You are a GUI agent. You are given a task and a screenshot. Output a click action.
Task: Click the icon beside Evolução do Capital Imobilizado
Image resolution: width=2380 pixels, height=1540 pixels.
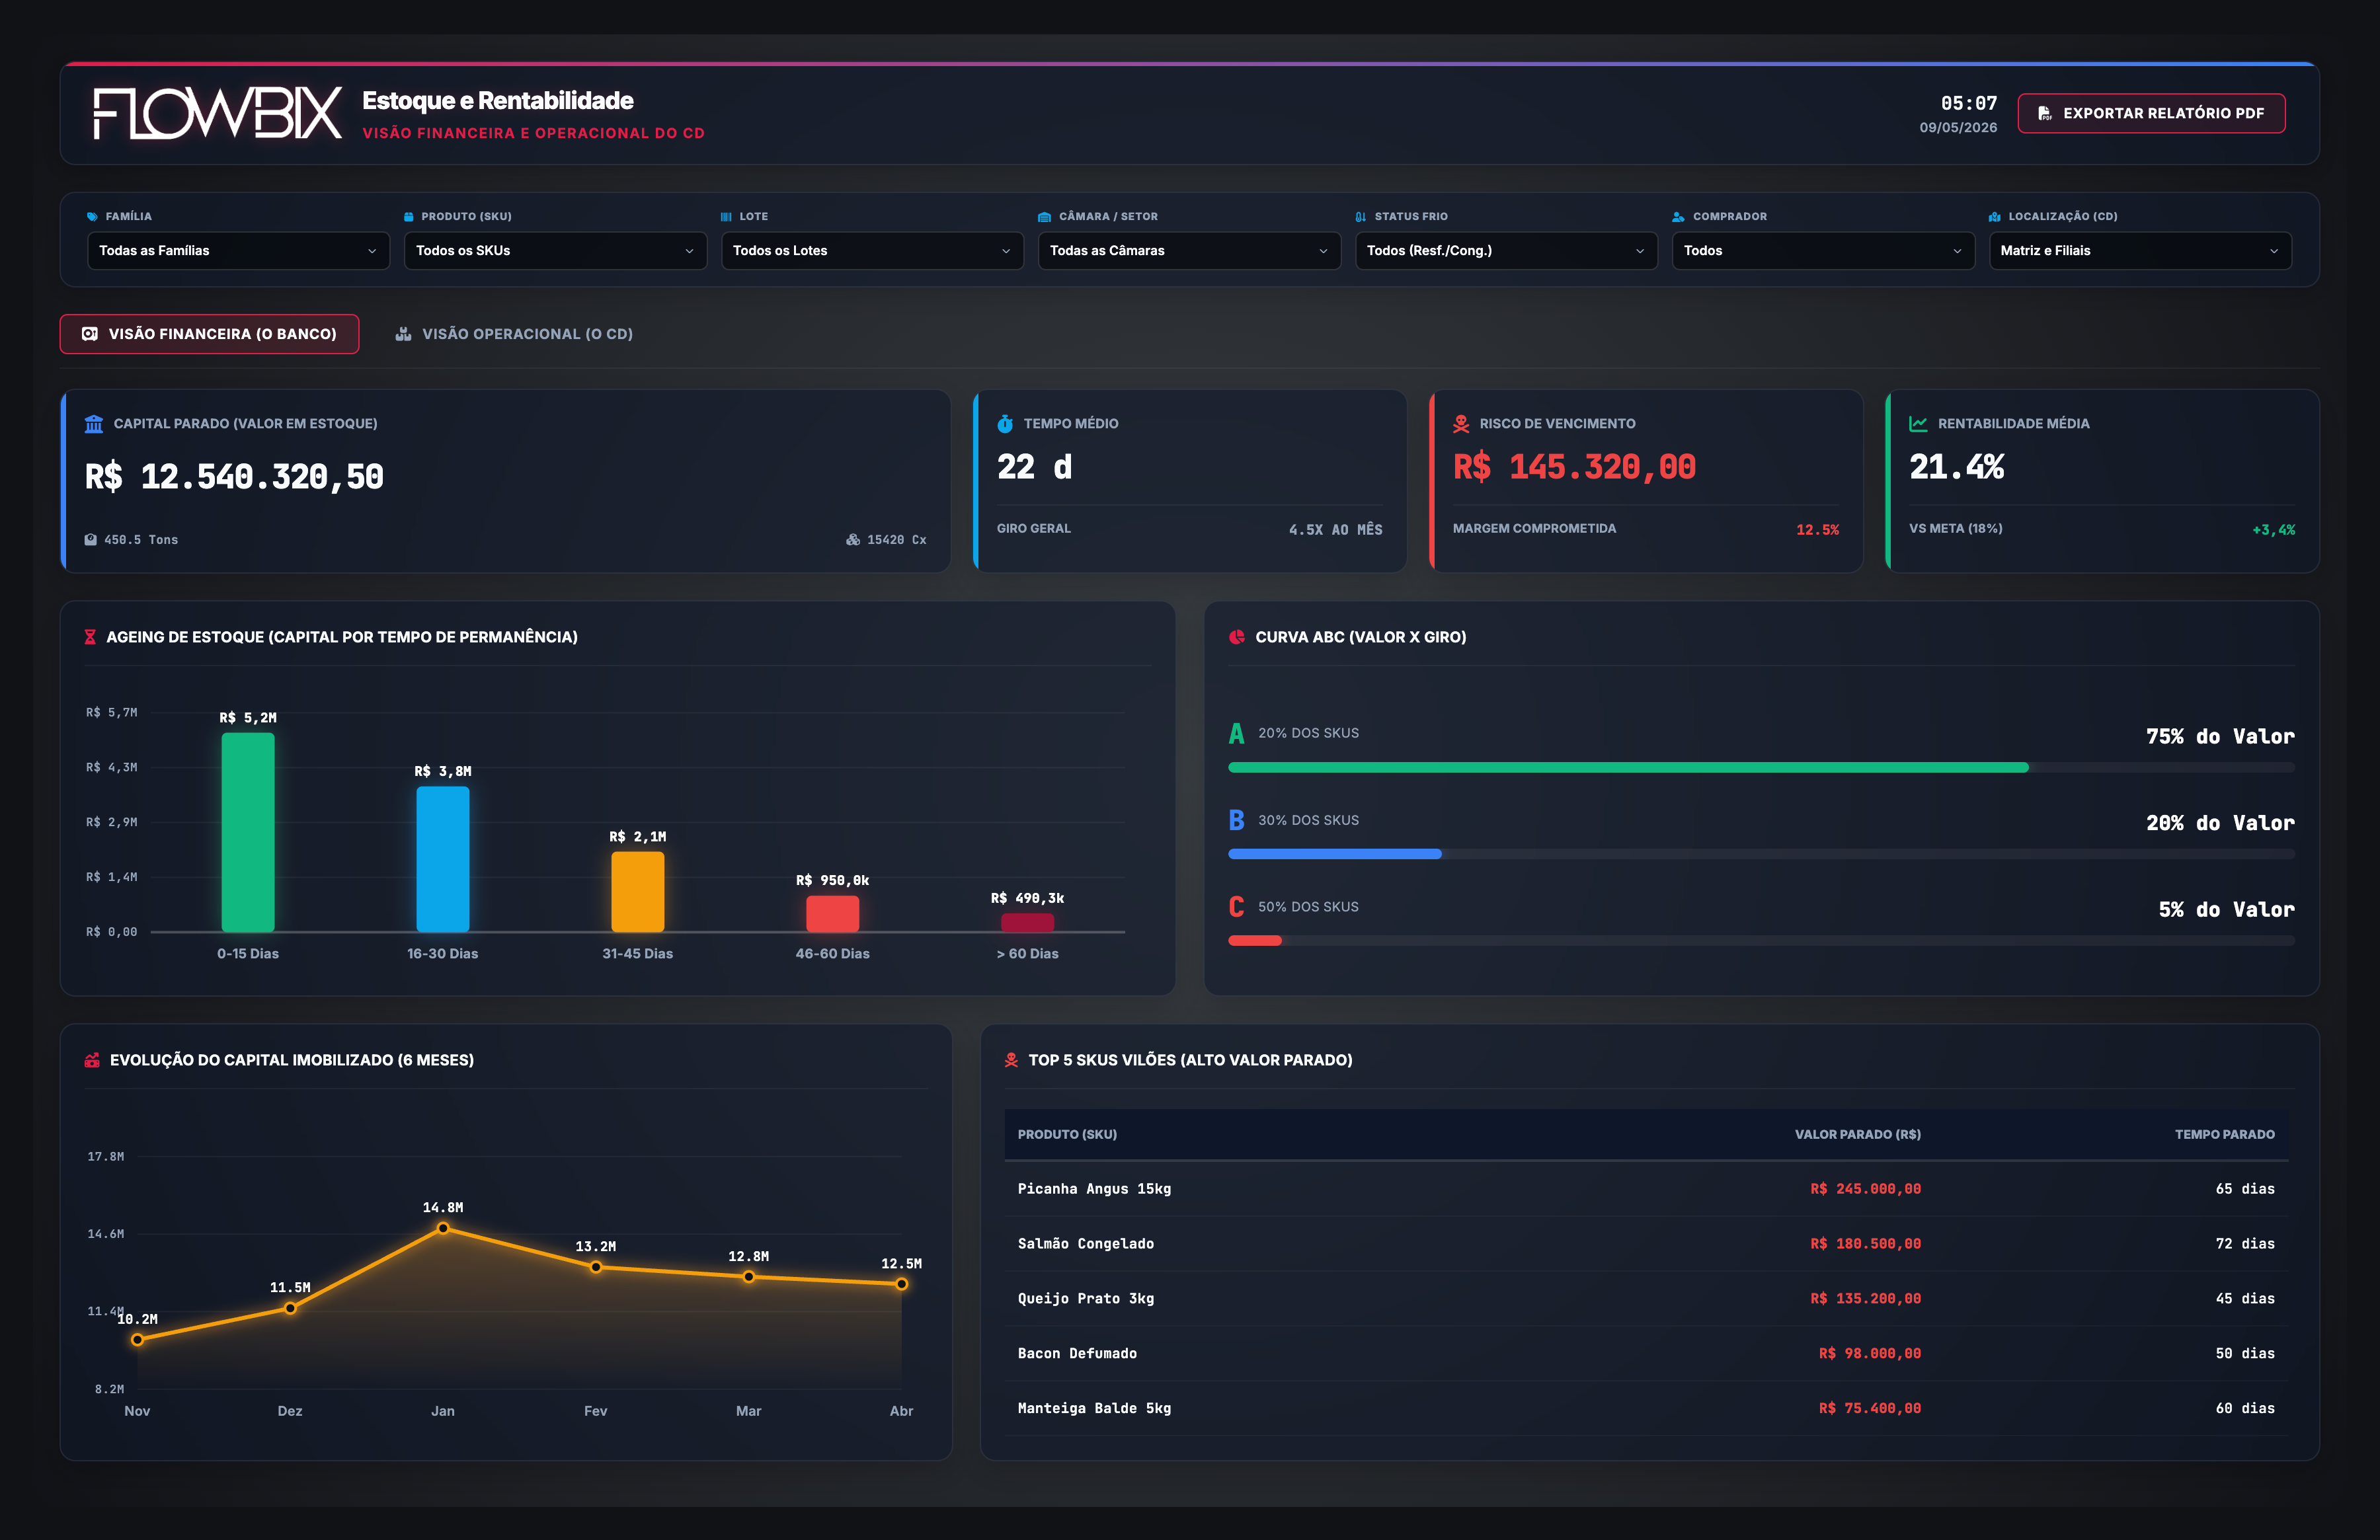[92, 1060]
